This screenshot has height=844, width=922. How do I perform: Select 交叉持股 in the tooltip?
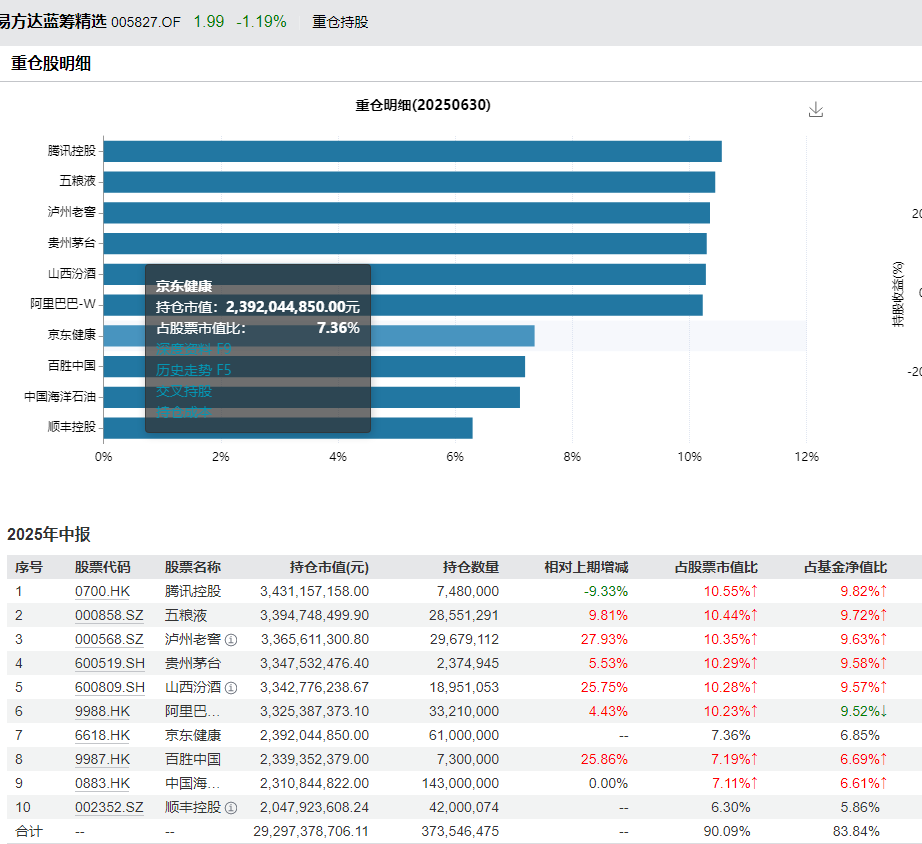[182, 392]
